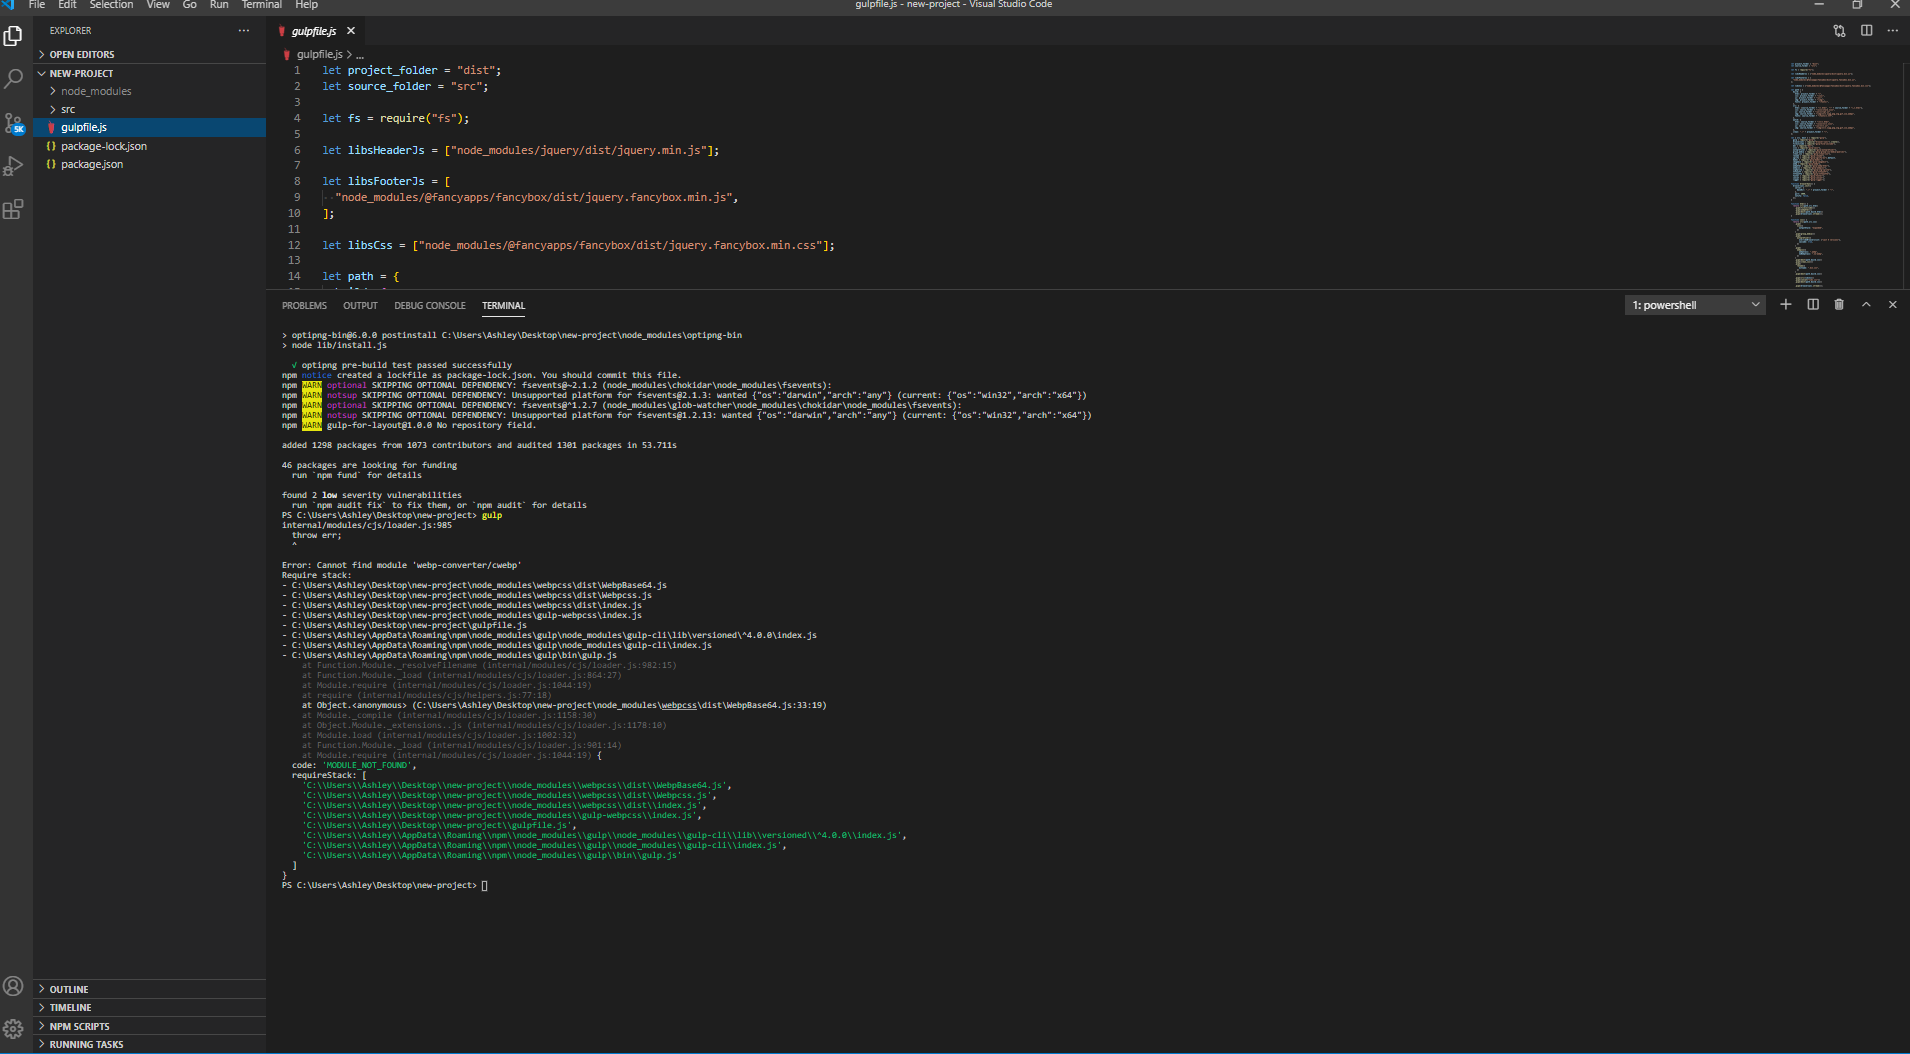Click the gulpfile.js editor tab
The height and width of the screenshot is (1054, 1910).
tap(313, 31)
